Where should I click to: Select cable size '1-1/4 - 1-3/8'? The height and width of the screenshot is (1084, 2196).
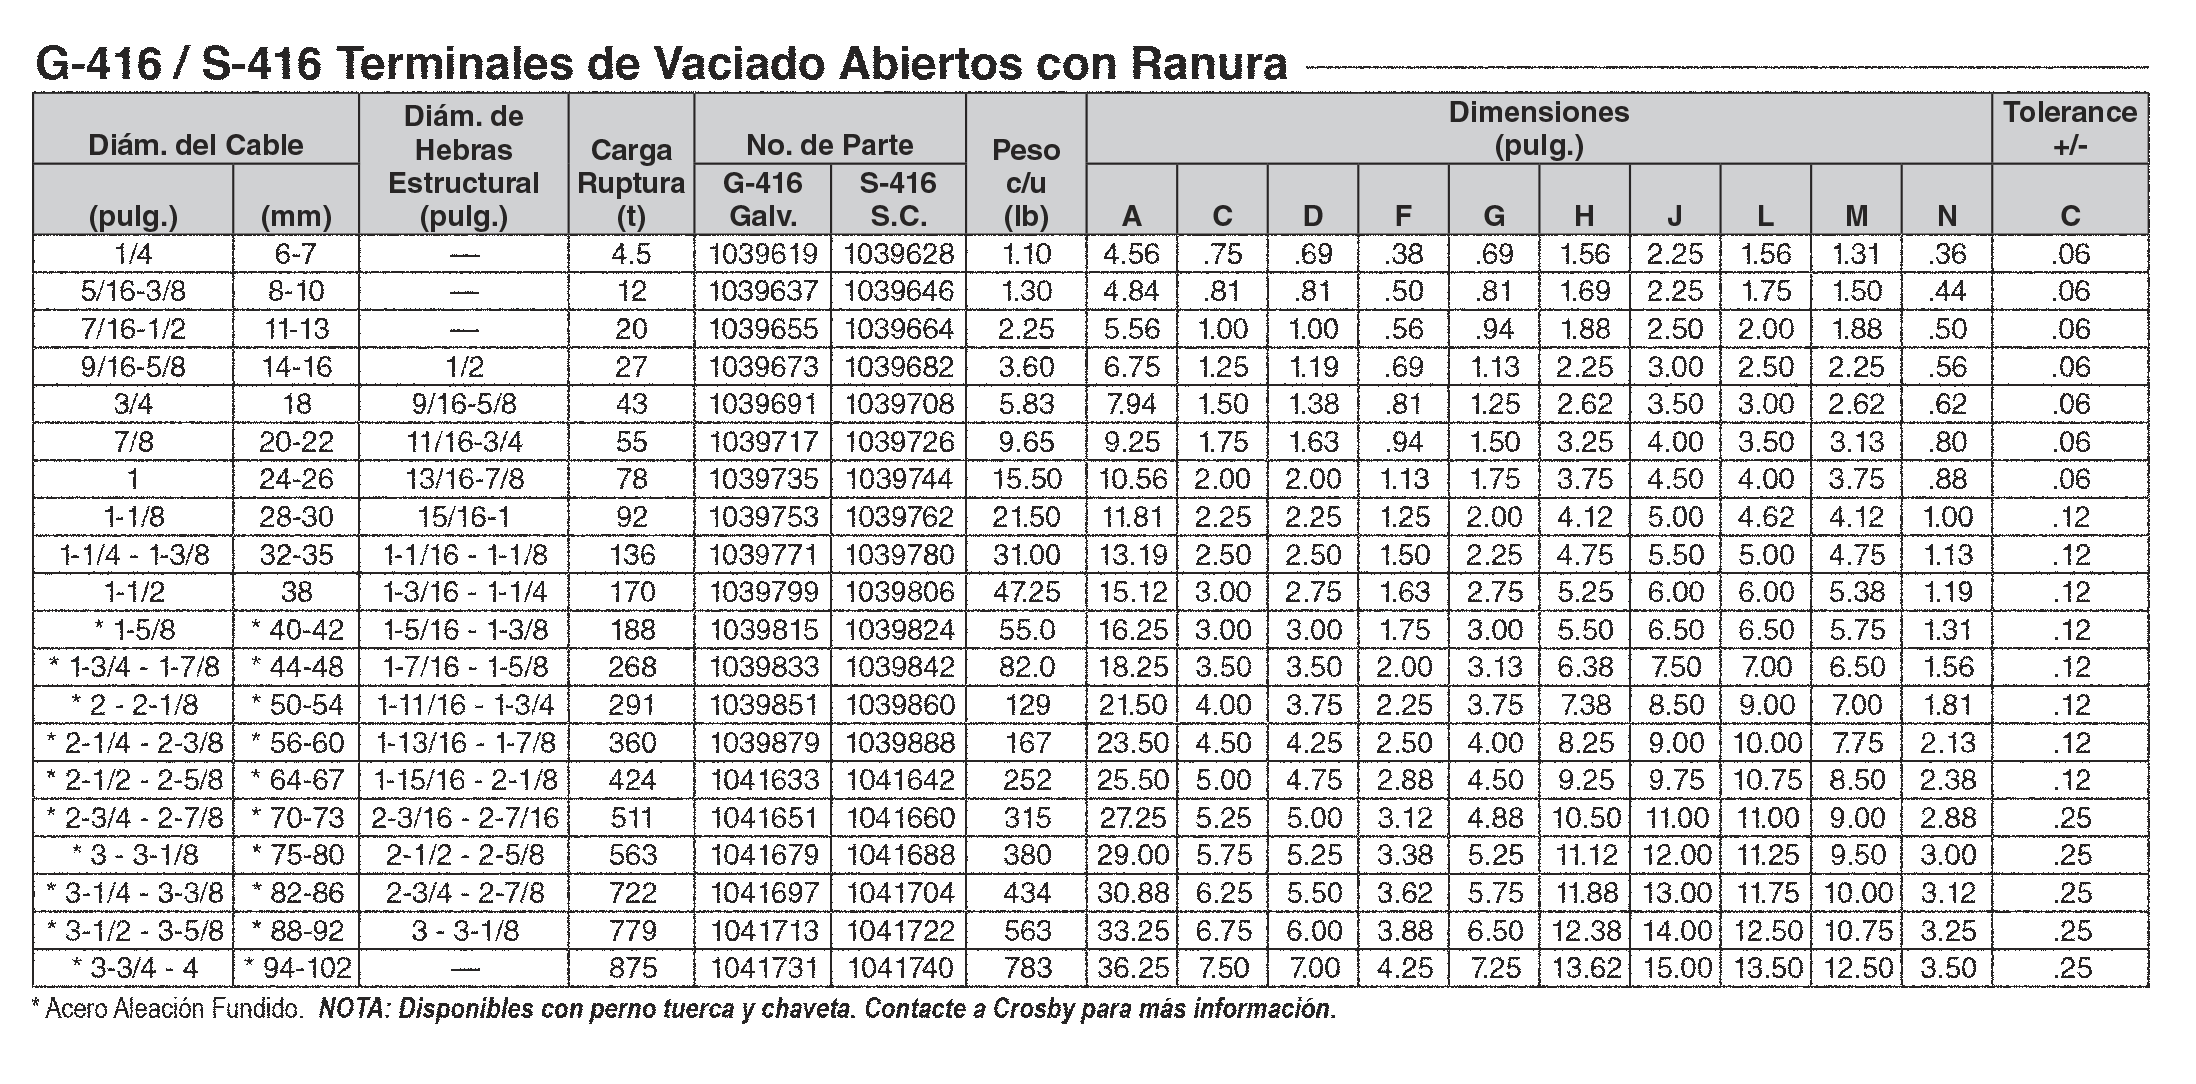(134, 555)
